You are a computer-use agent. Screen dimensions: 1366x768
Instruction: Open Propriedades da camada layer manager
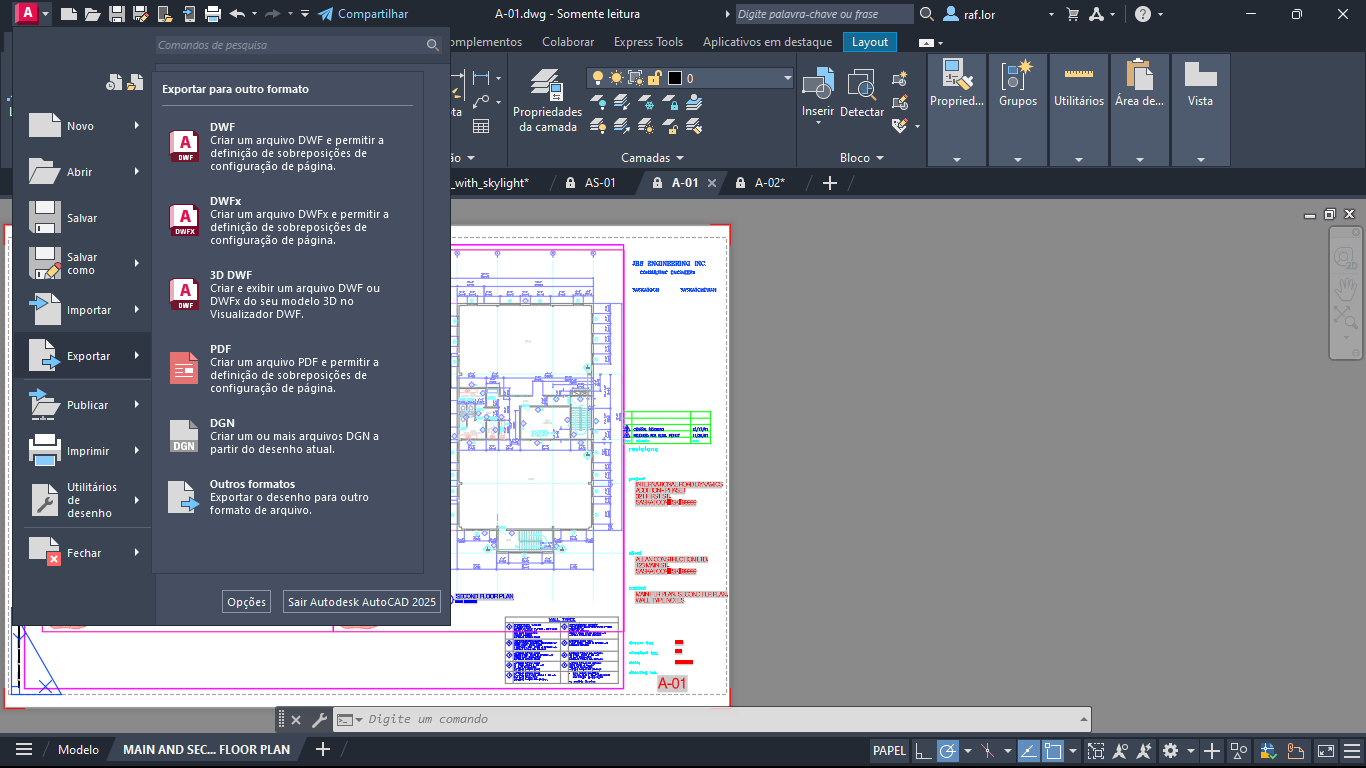click(546, 101)
